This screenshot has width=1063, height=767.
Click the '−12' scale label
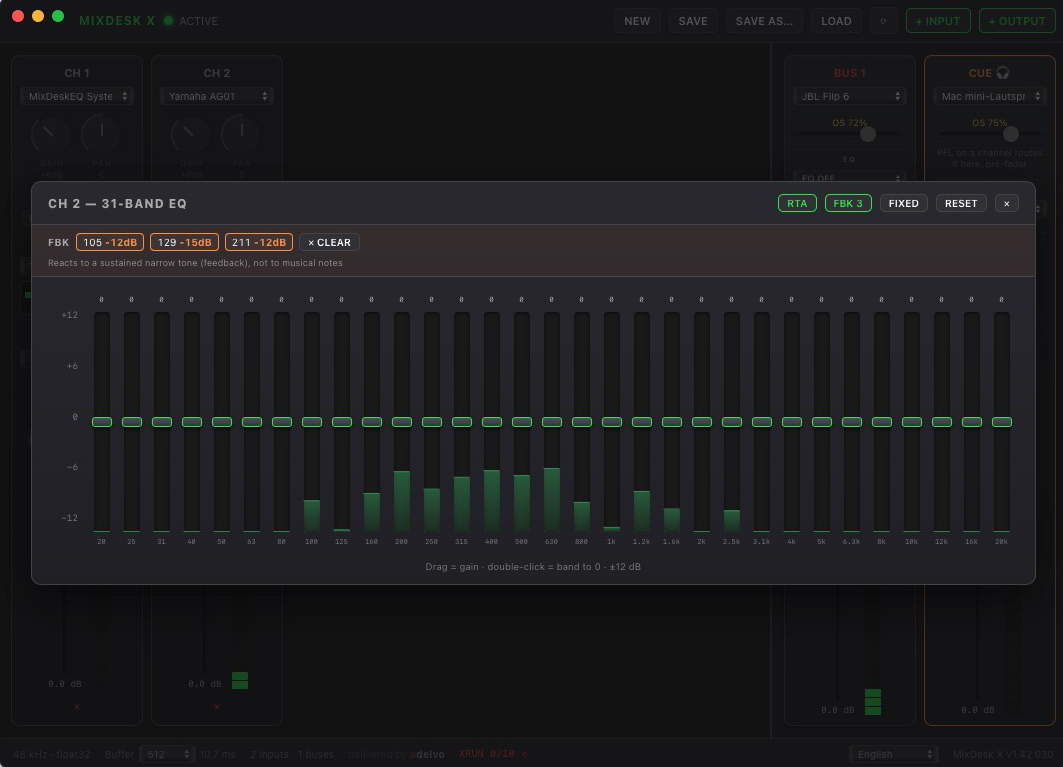[69, 517]
